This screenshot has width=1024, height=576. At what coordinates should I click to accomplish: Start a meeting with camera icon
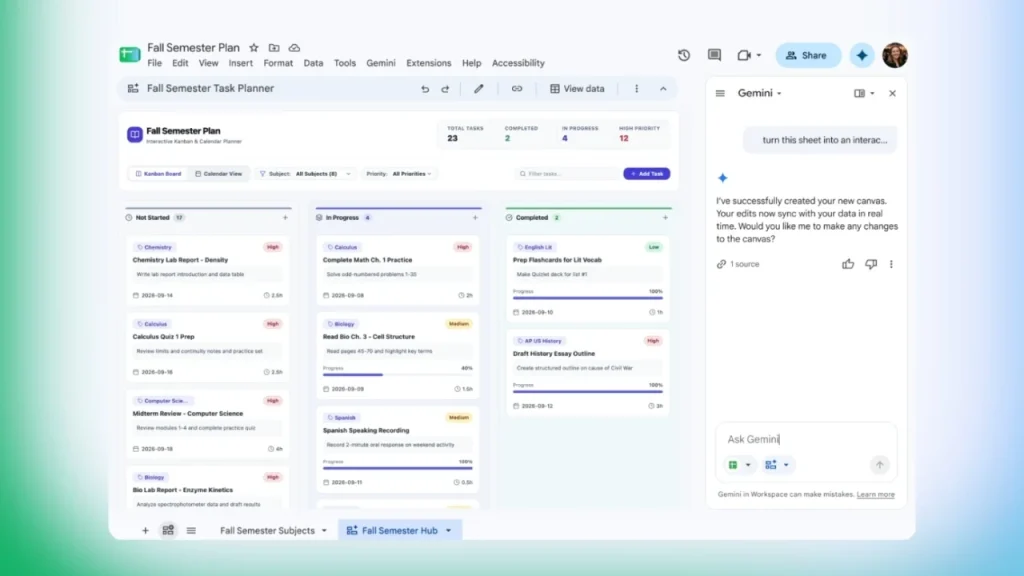[744, 56]
